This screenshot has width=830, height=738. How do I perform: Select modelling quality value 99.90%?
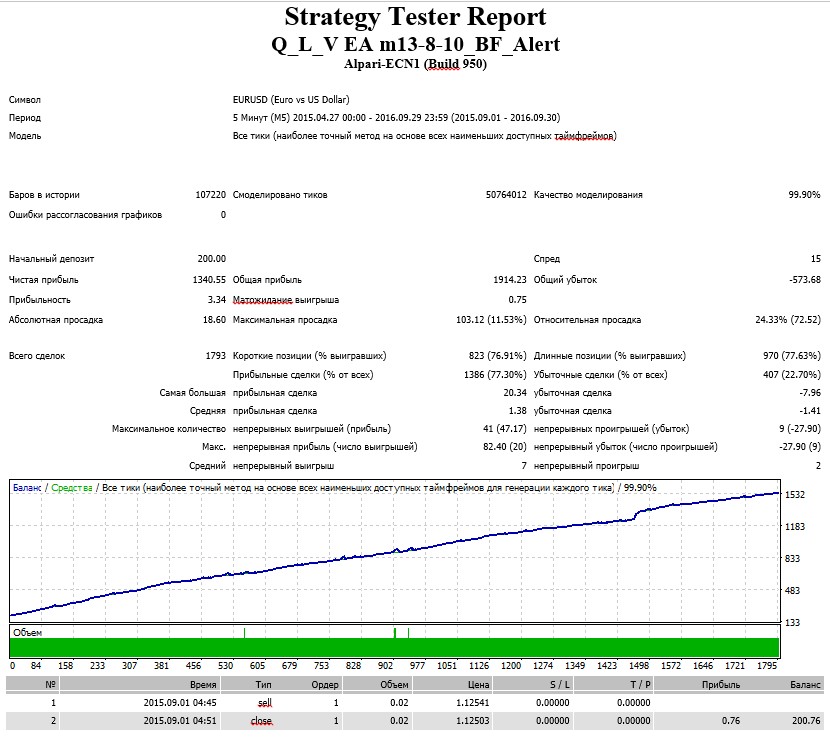coord(804,195)
